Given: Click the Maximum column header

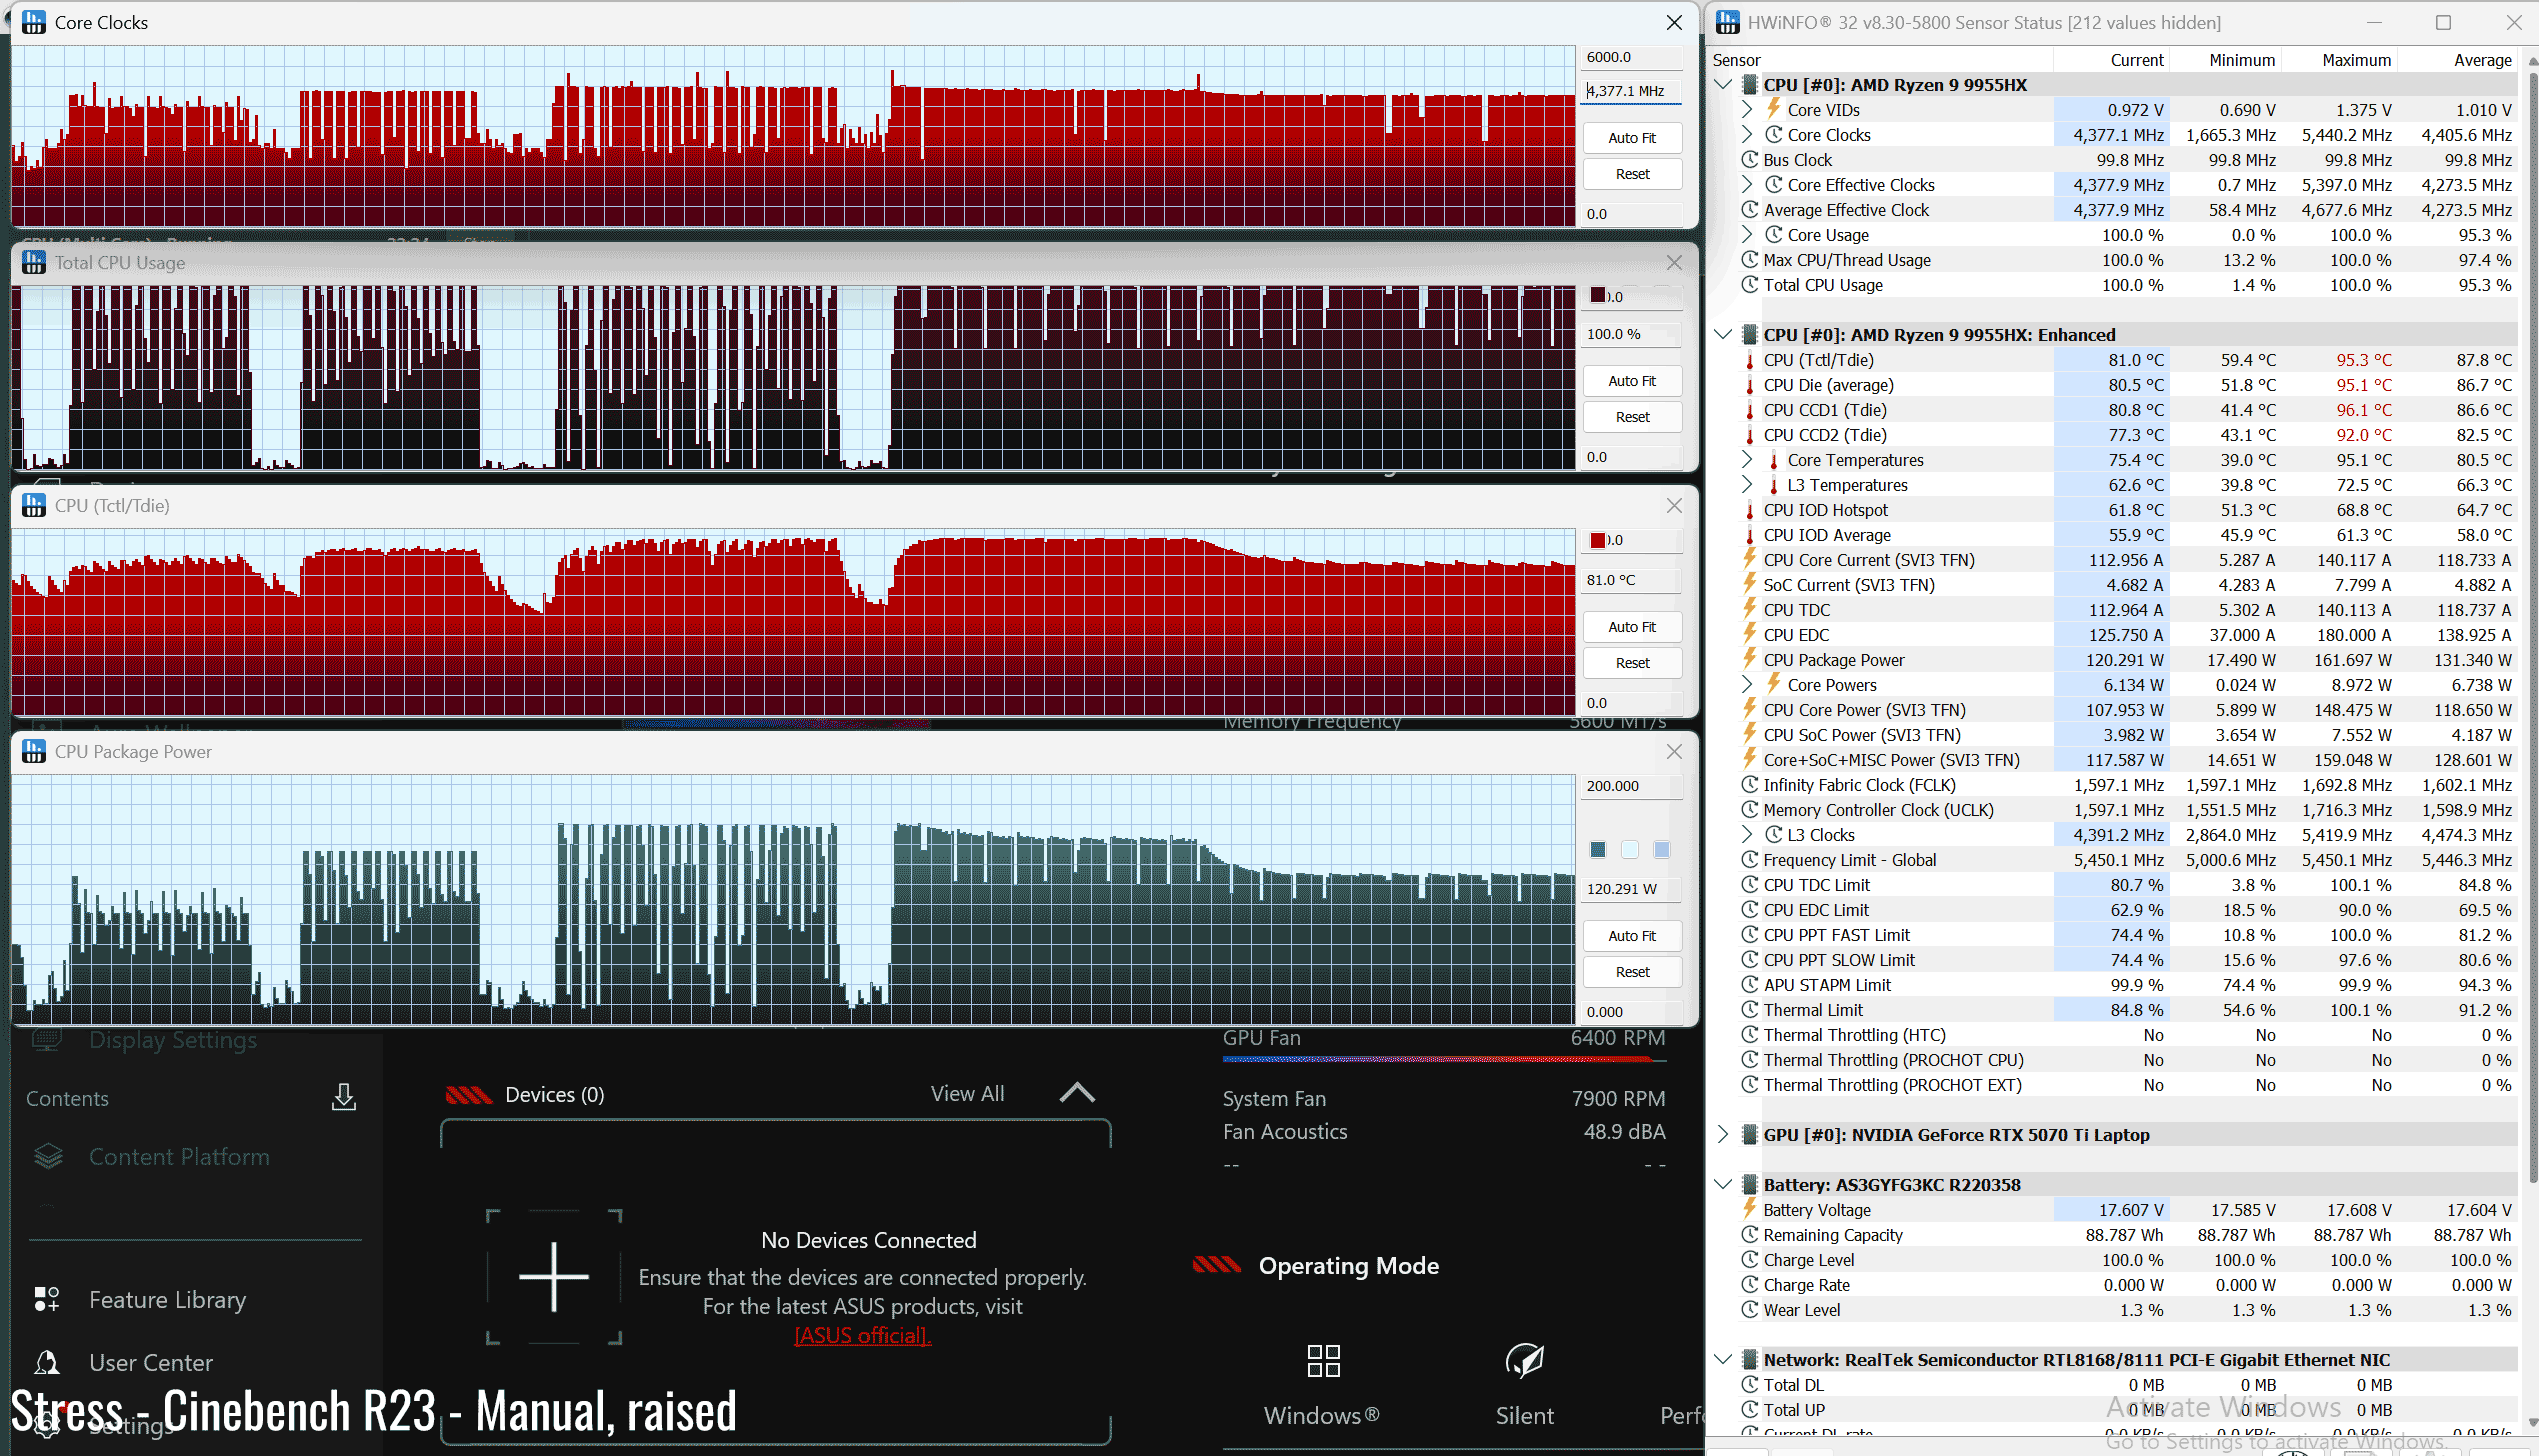Looking at the screenshot, I should tap(2355, 60).
